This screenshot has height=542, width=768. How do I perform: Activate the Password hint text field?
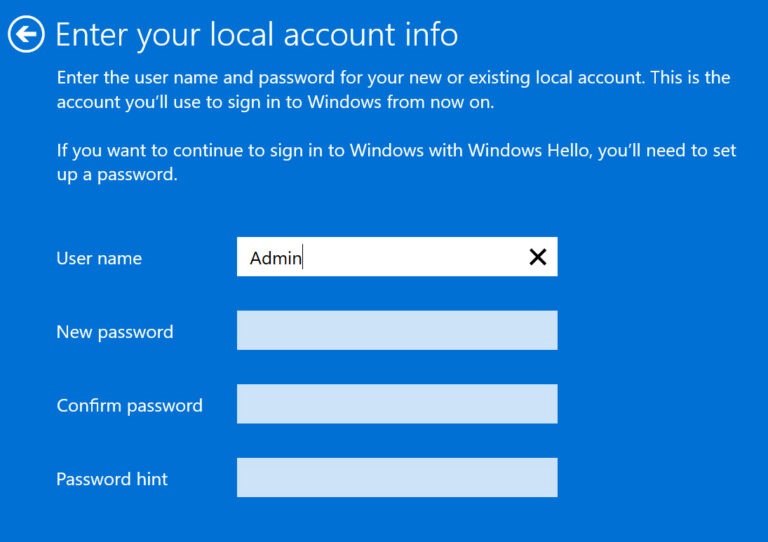397,478
